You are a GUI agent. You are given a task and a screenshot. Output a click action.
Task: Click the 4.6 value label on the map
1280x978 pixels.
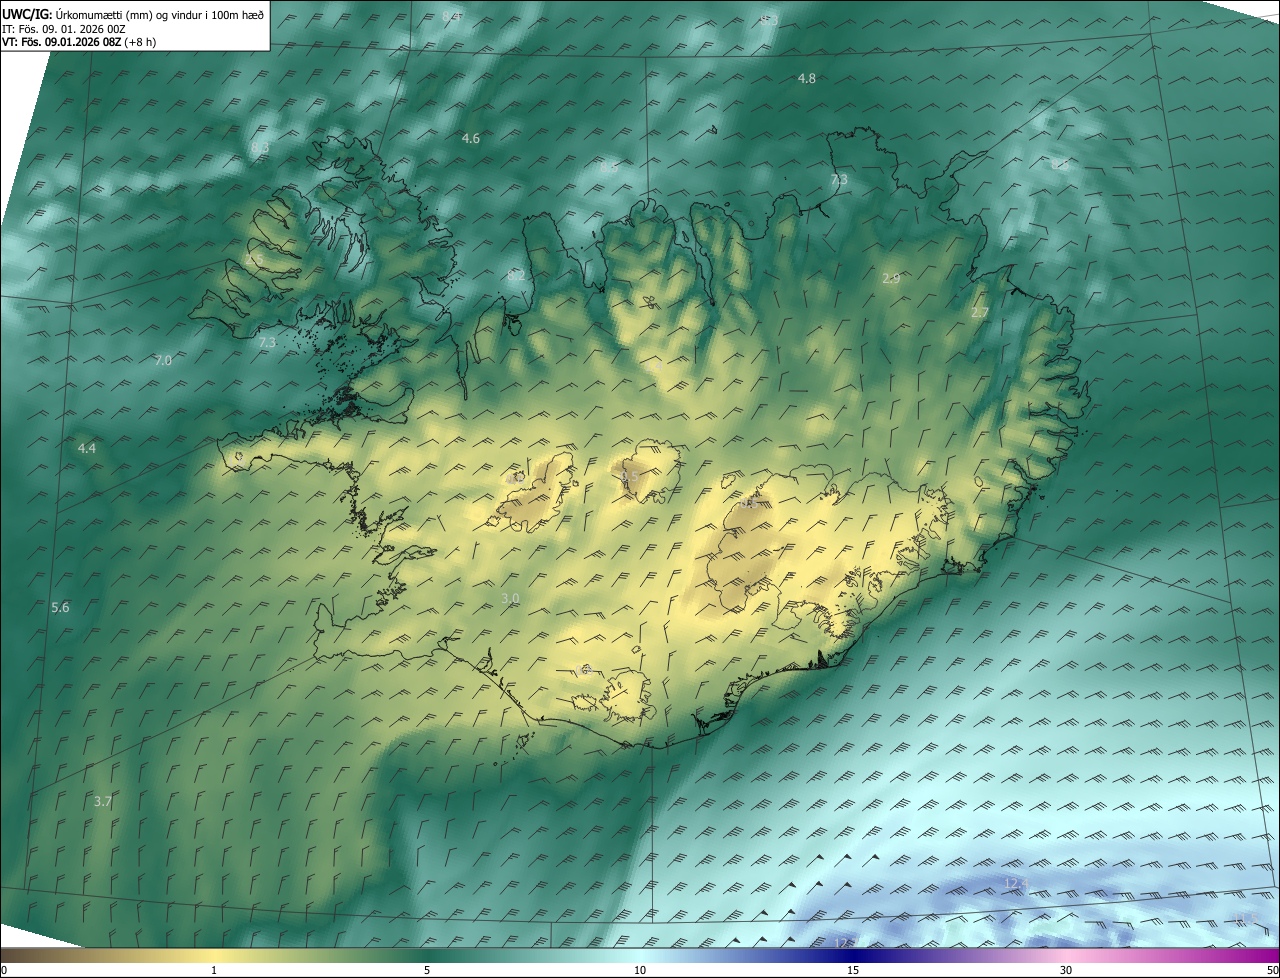(470, 138)
